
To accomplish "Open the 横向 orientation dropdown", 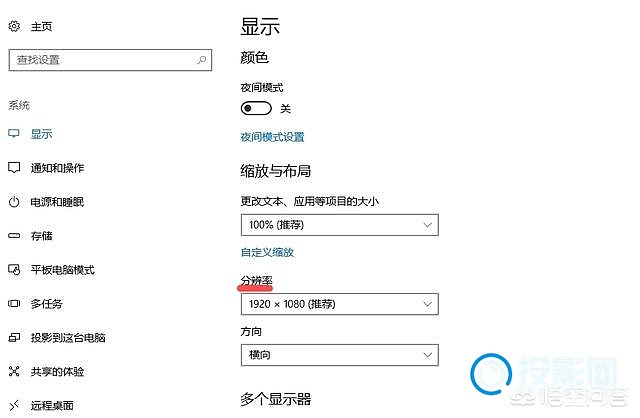I will pyautogui.click(x=340, y=355).
